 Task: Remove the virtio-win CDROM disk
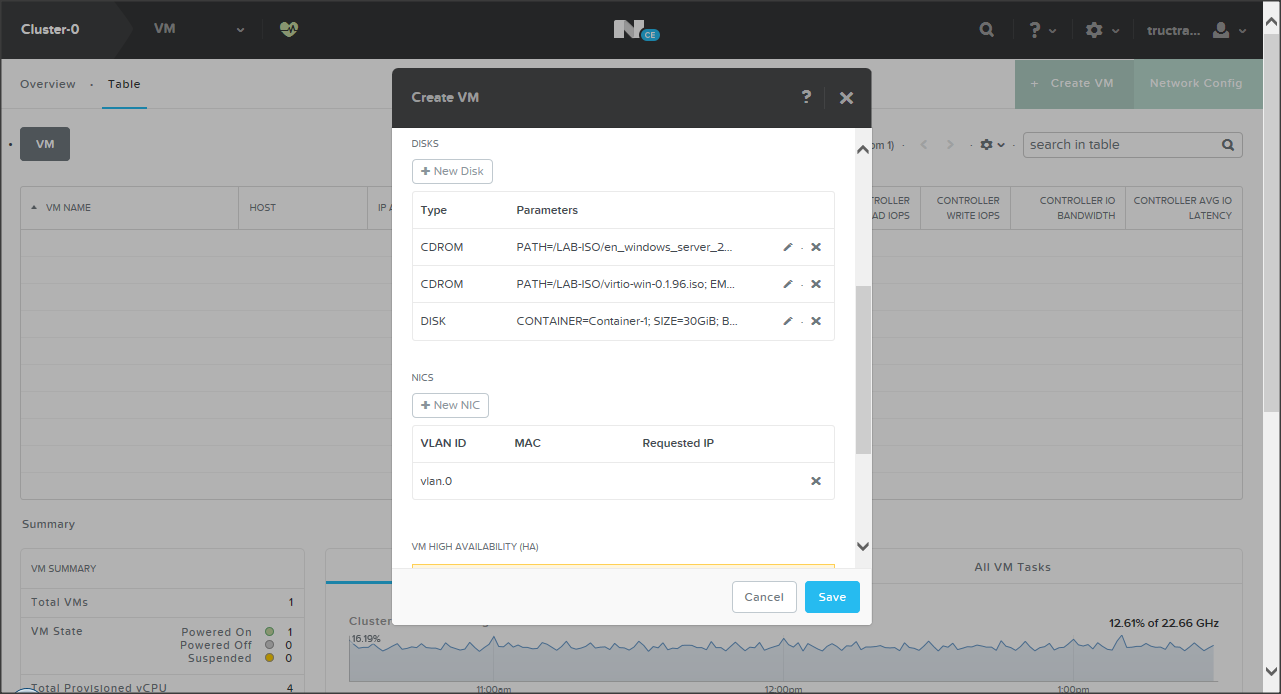[x=816, y=284]
